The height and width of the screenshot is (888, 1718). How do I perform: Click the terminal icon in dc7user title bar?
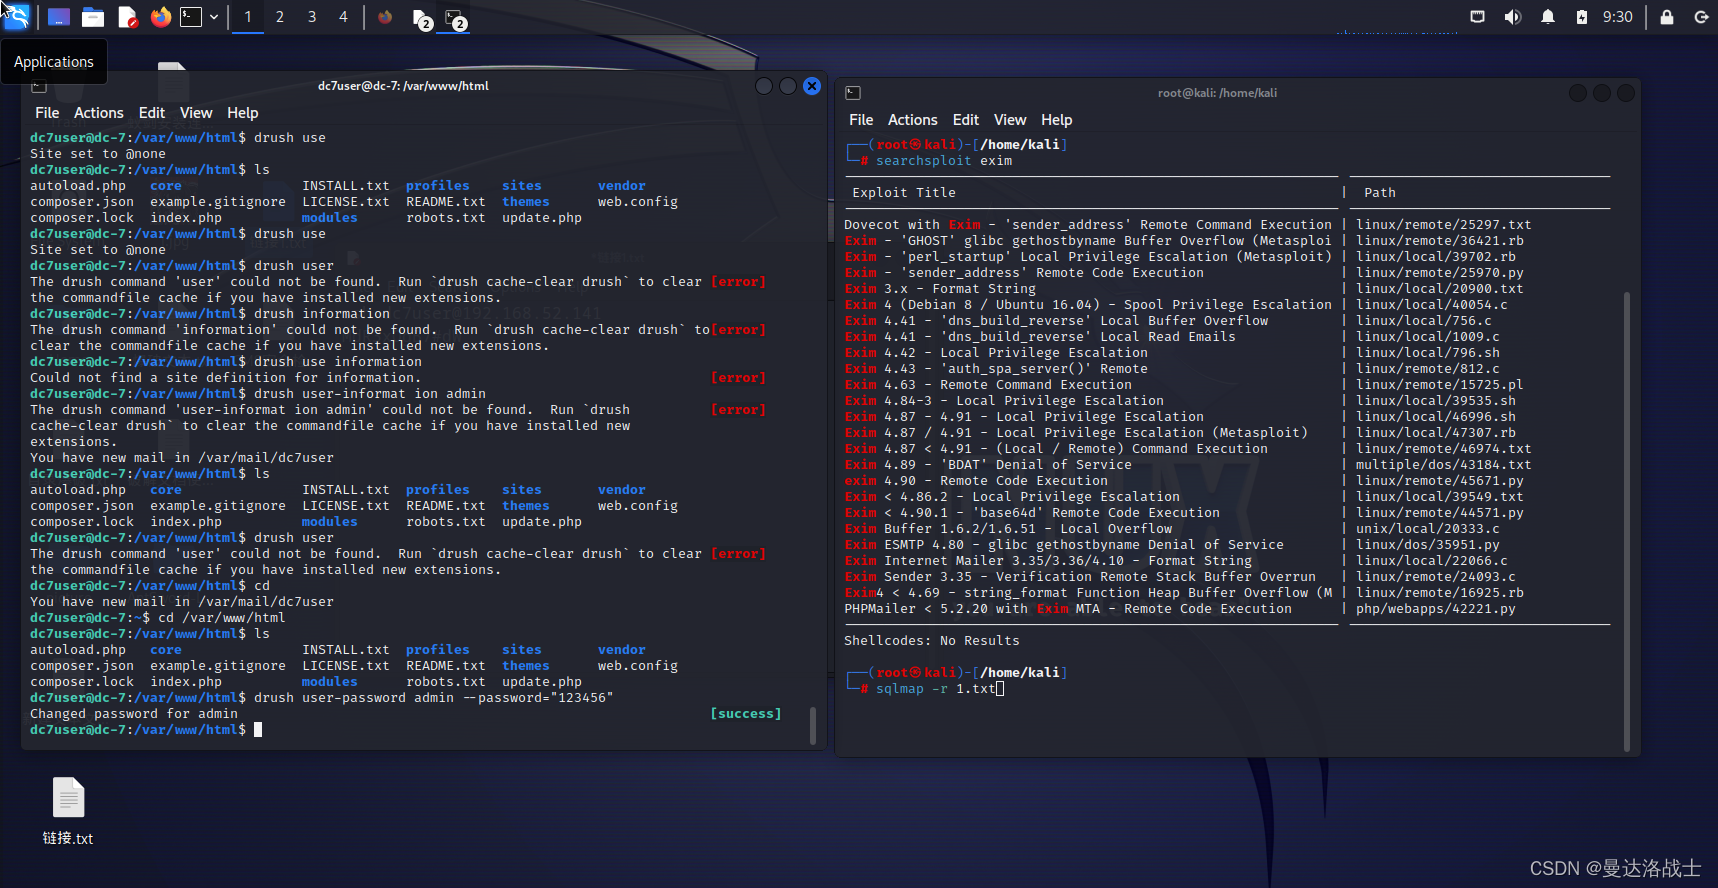(39, 87)
